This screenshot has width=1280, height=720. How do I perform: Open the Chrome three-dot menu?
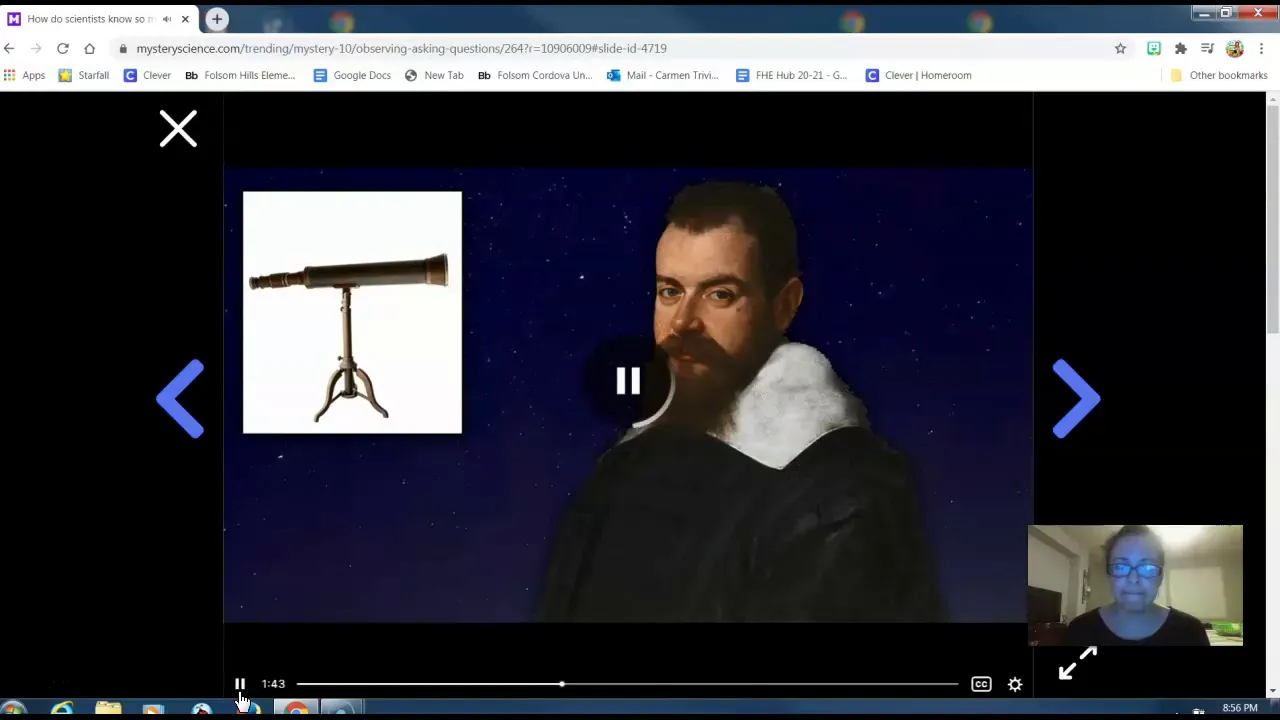(1261, 48)
